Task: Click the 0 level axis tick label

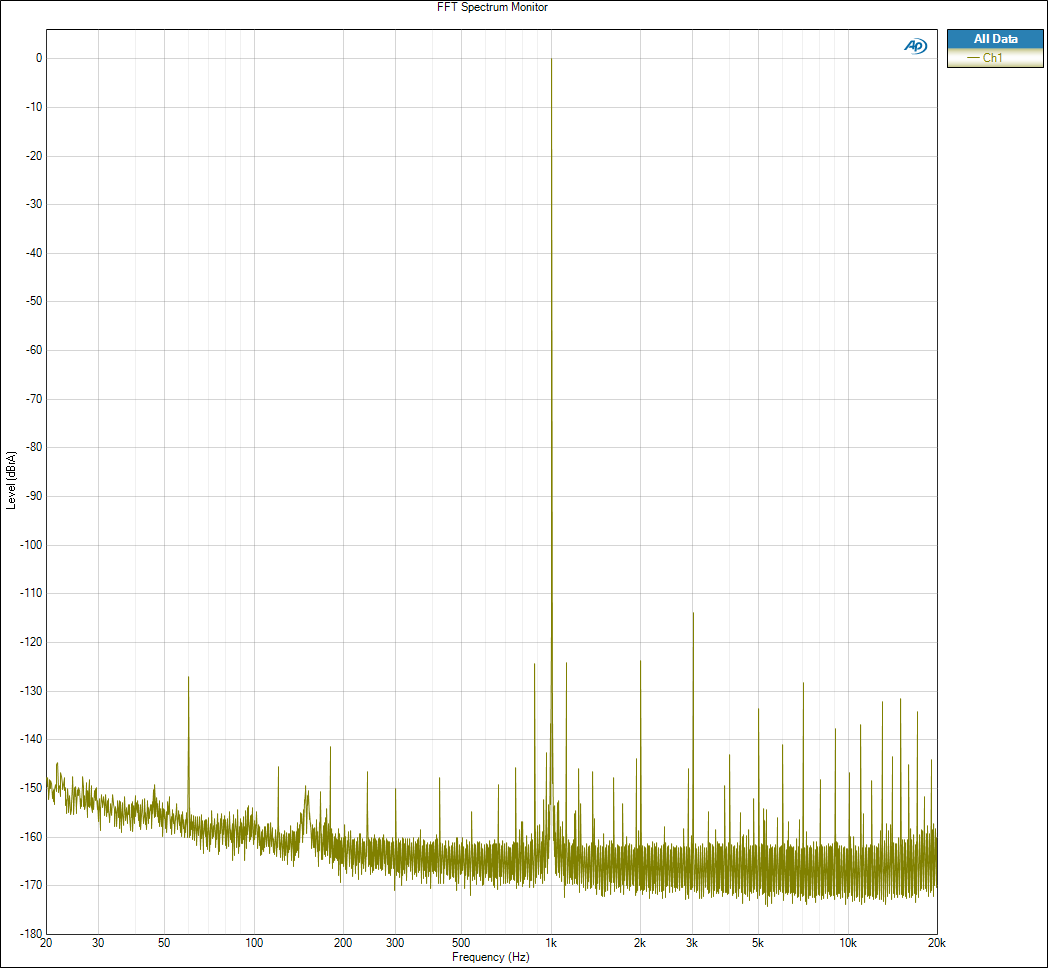Action: (x=39, y=58)
